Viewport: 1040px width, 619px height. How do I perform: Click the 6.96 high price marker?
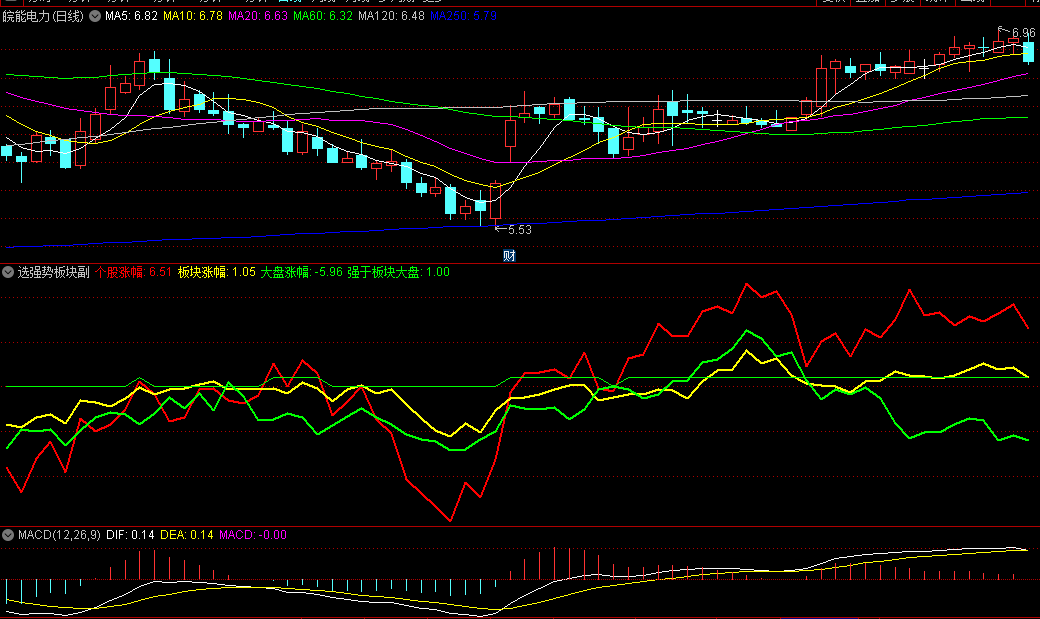(1023, 33)
